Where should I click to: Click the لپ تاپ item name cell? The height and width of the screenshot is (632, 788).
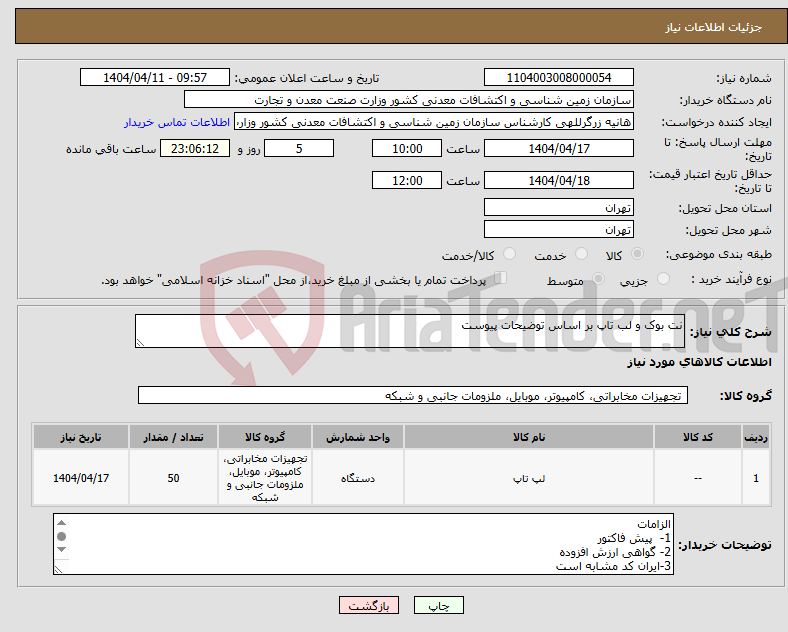pyautogui.click(x=529, y=478)
